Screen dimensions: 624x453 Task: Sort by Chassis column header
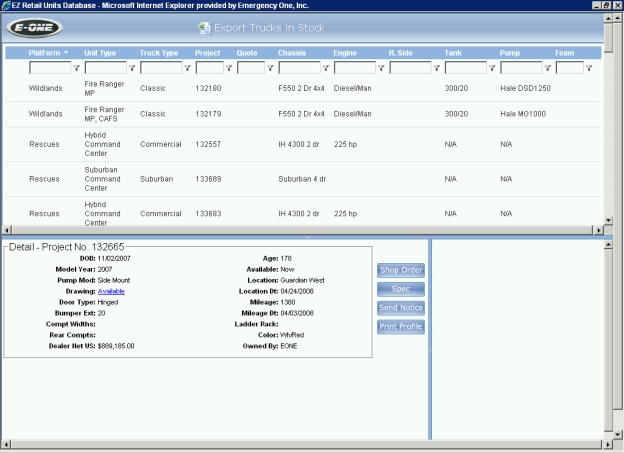292,53
